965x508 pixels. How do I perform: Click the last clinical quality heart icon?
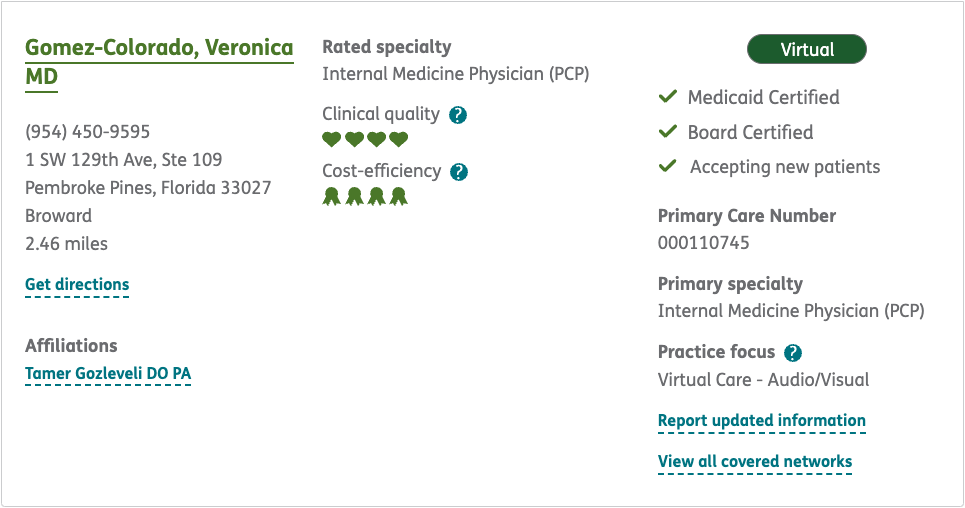[399, 140]
